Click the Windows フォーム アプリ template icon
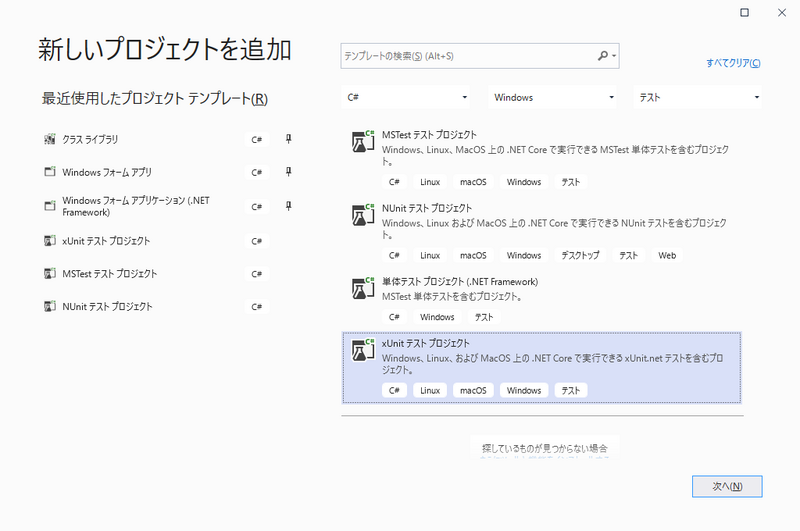The image size is (800, 531). click(x=49, y=172)
